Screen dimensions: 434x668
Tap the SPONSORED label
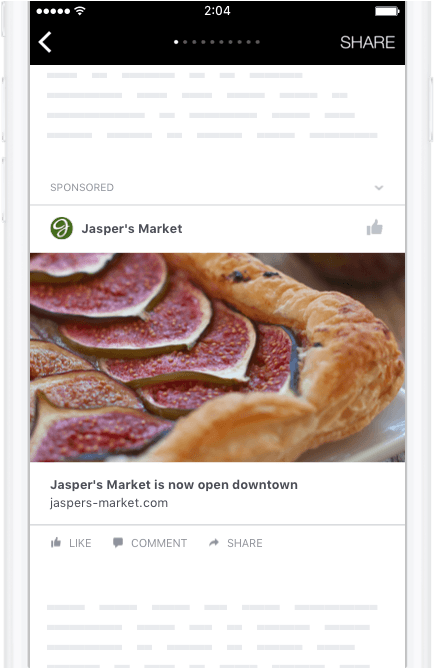[82, 187]
